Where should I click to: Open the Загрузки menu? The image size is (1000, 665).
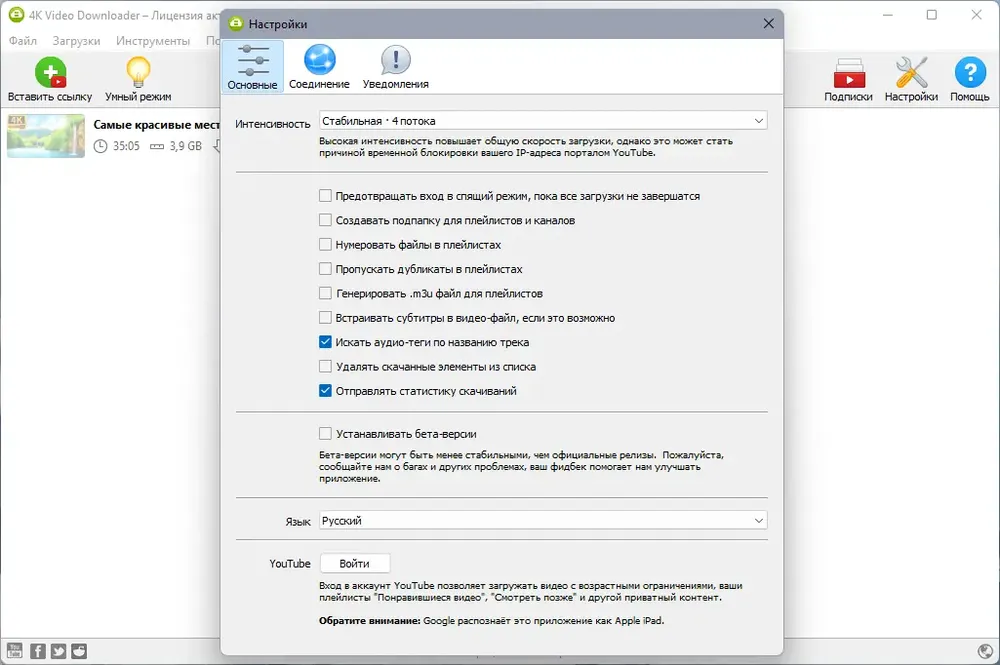(x=76, y=41)
